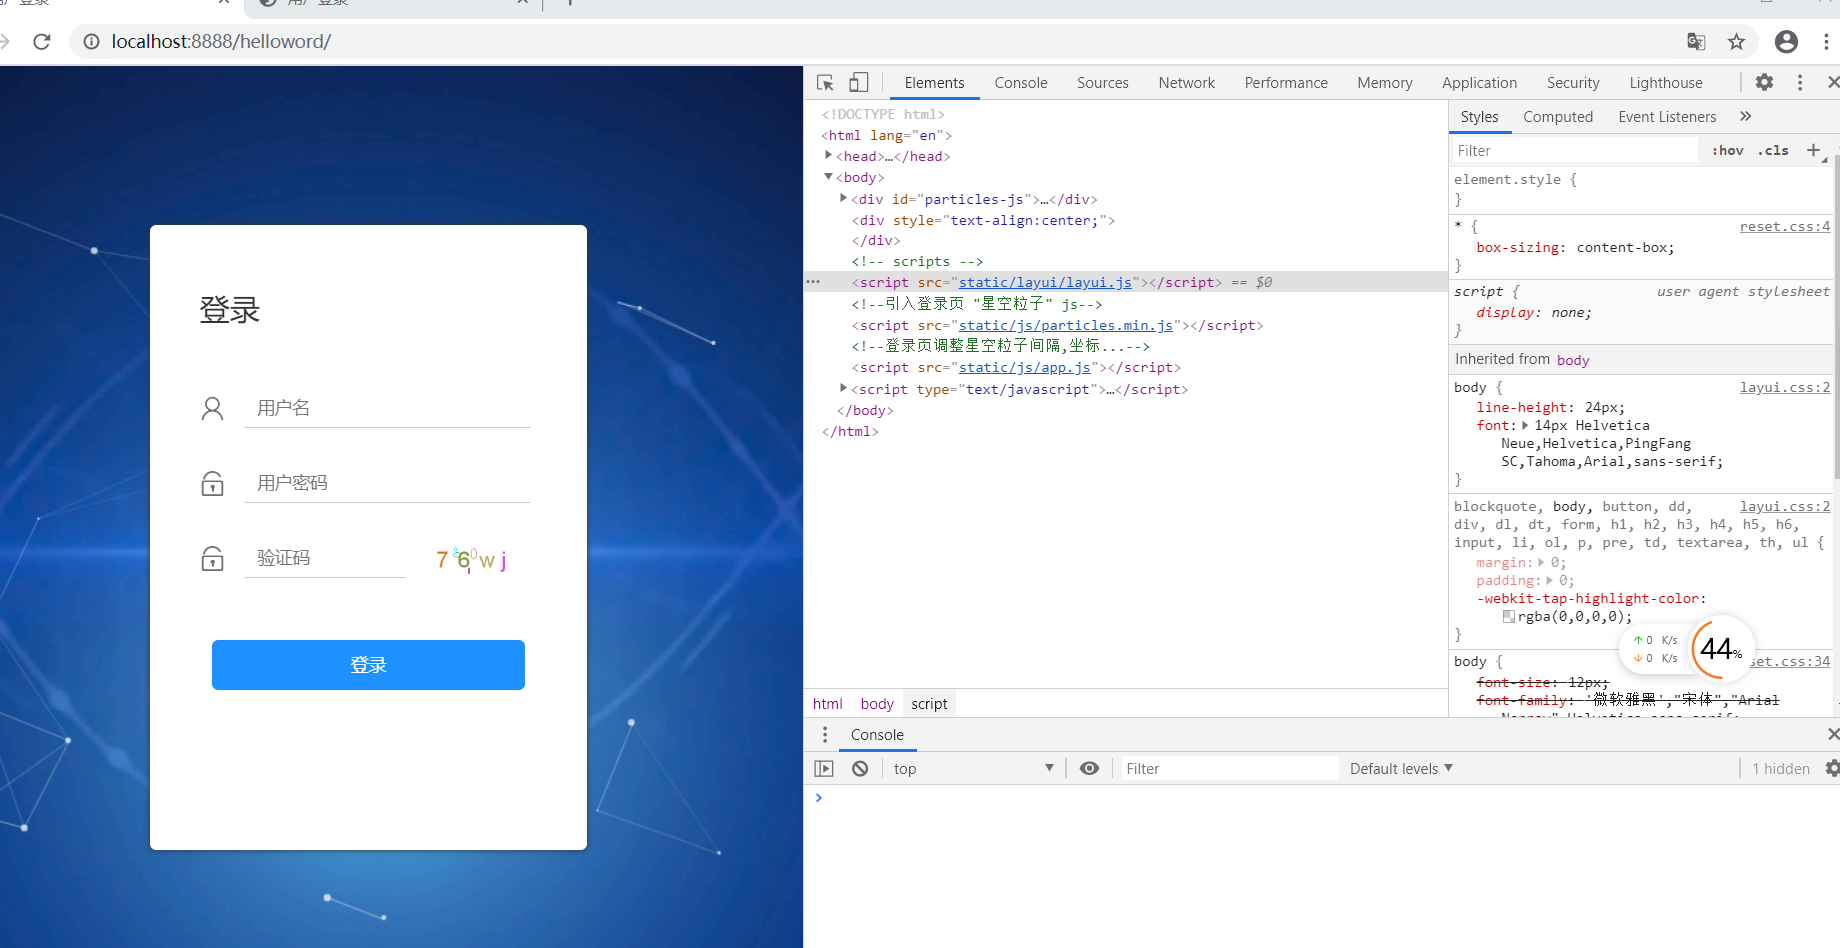Focus the console Filter input

click(1228, 768)
